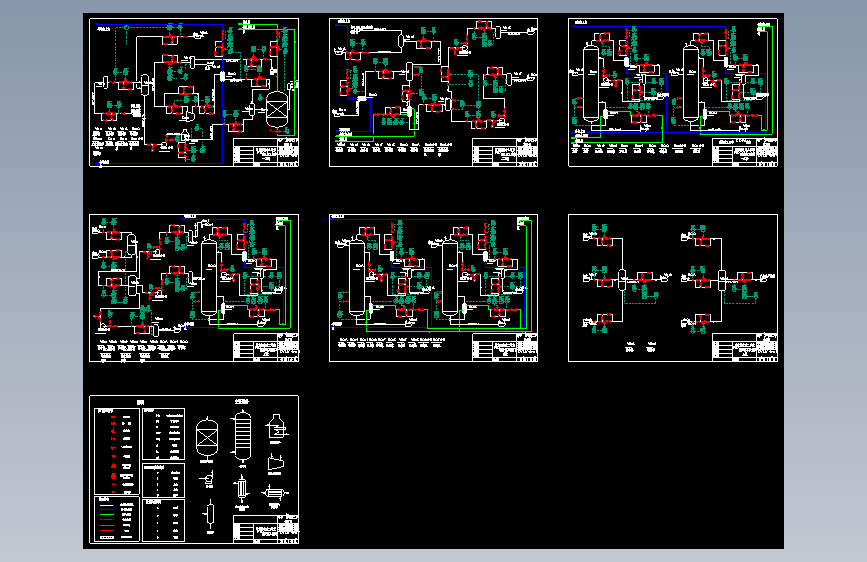Select the drawing sheet containing the crossed reactor vessel
This screenshot has width=867, height=562.
pyautogui.click(x=194, y=92)
